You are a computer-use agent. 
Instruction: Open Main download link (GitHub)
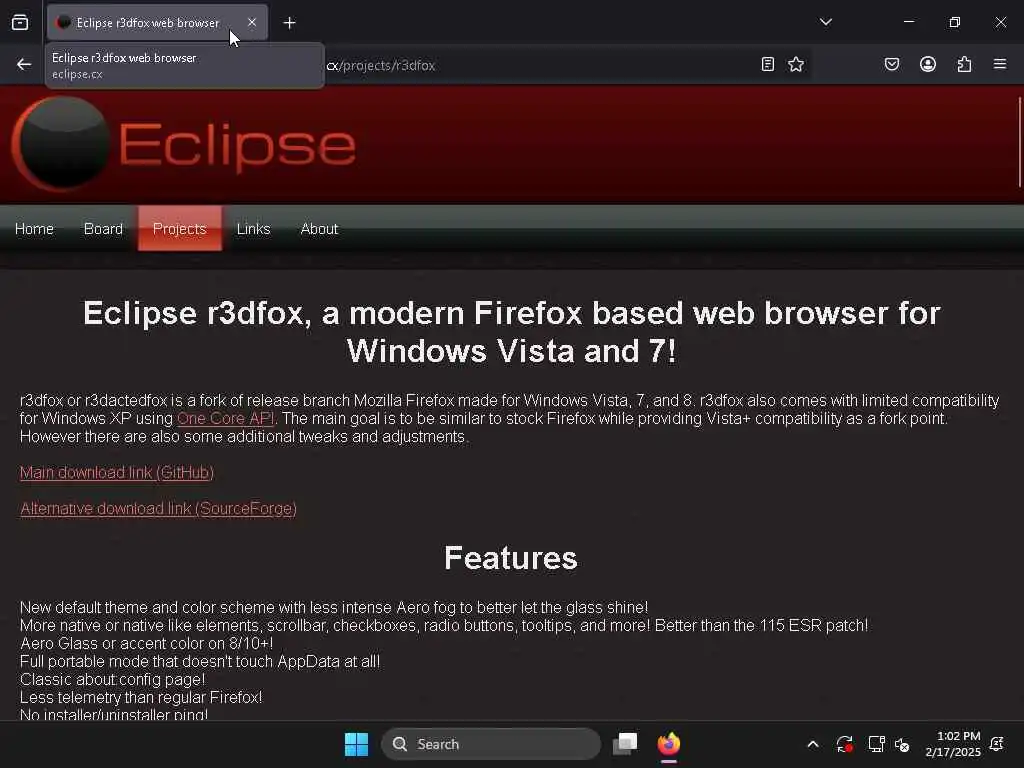[117, 472]
